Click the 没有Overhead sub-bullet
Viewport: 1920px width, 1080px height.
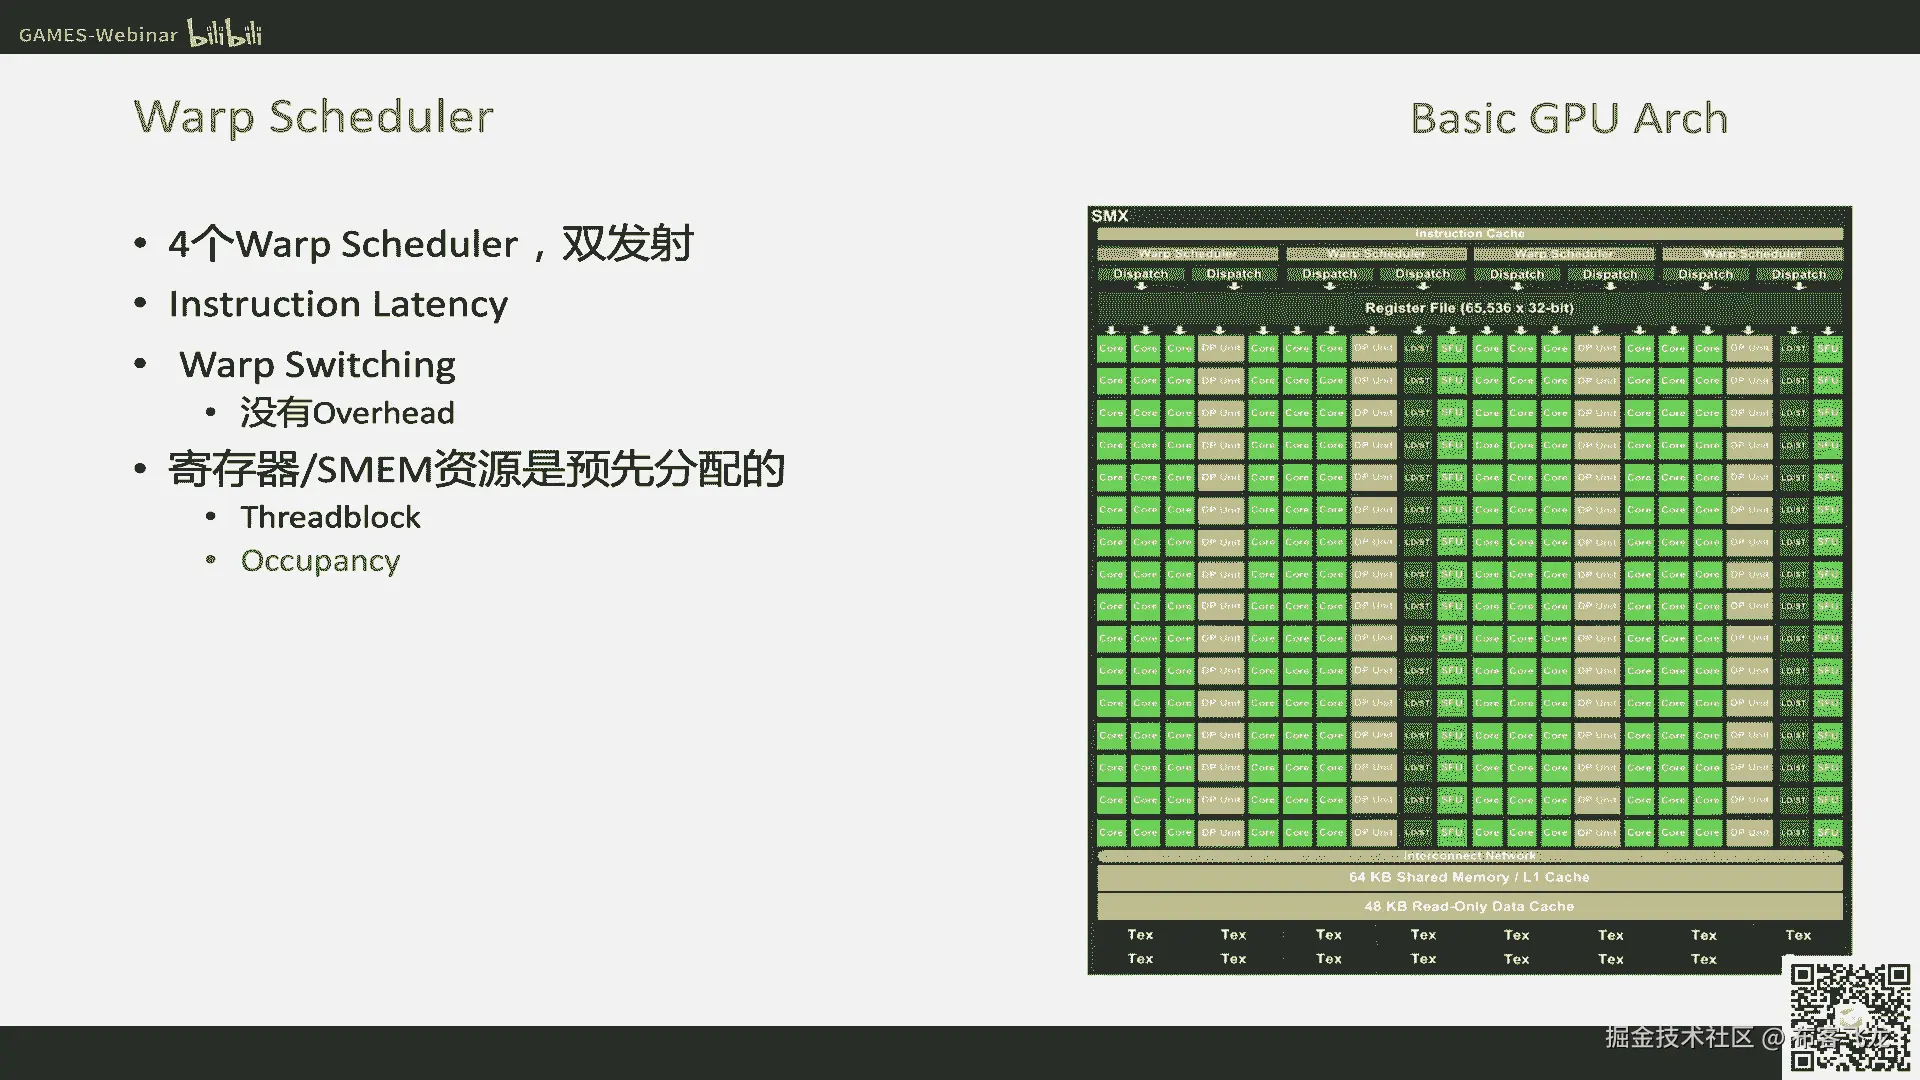click(x=347, y=413)
